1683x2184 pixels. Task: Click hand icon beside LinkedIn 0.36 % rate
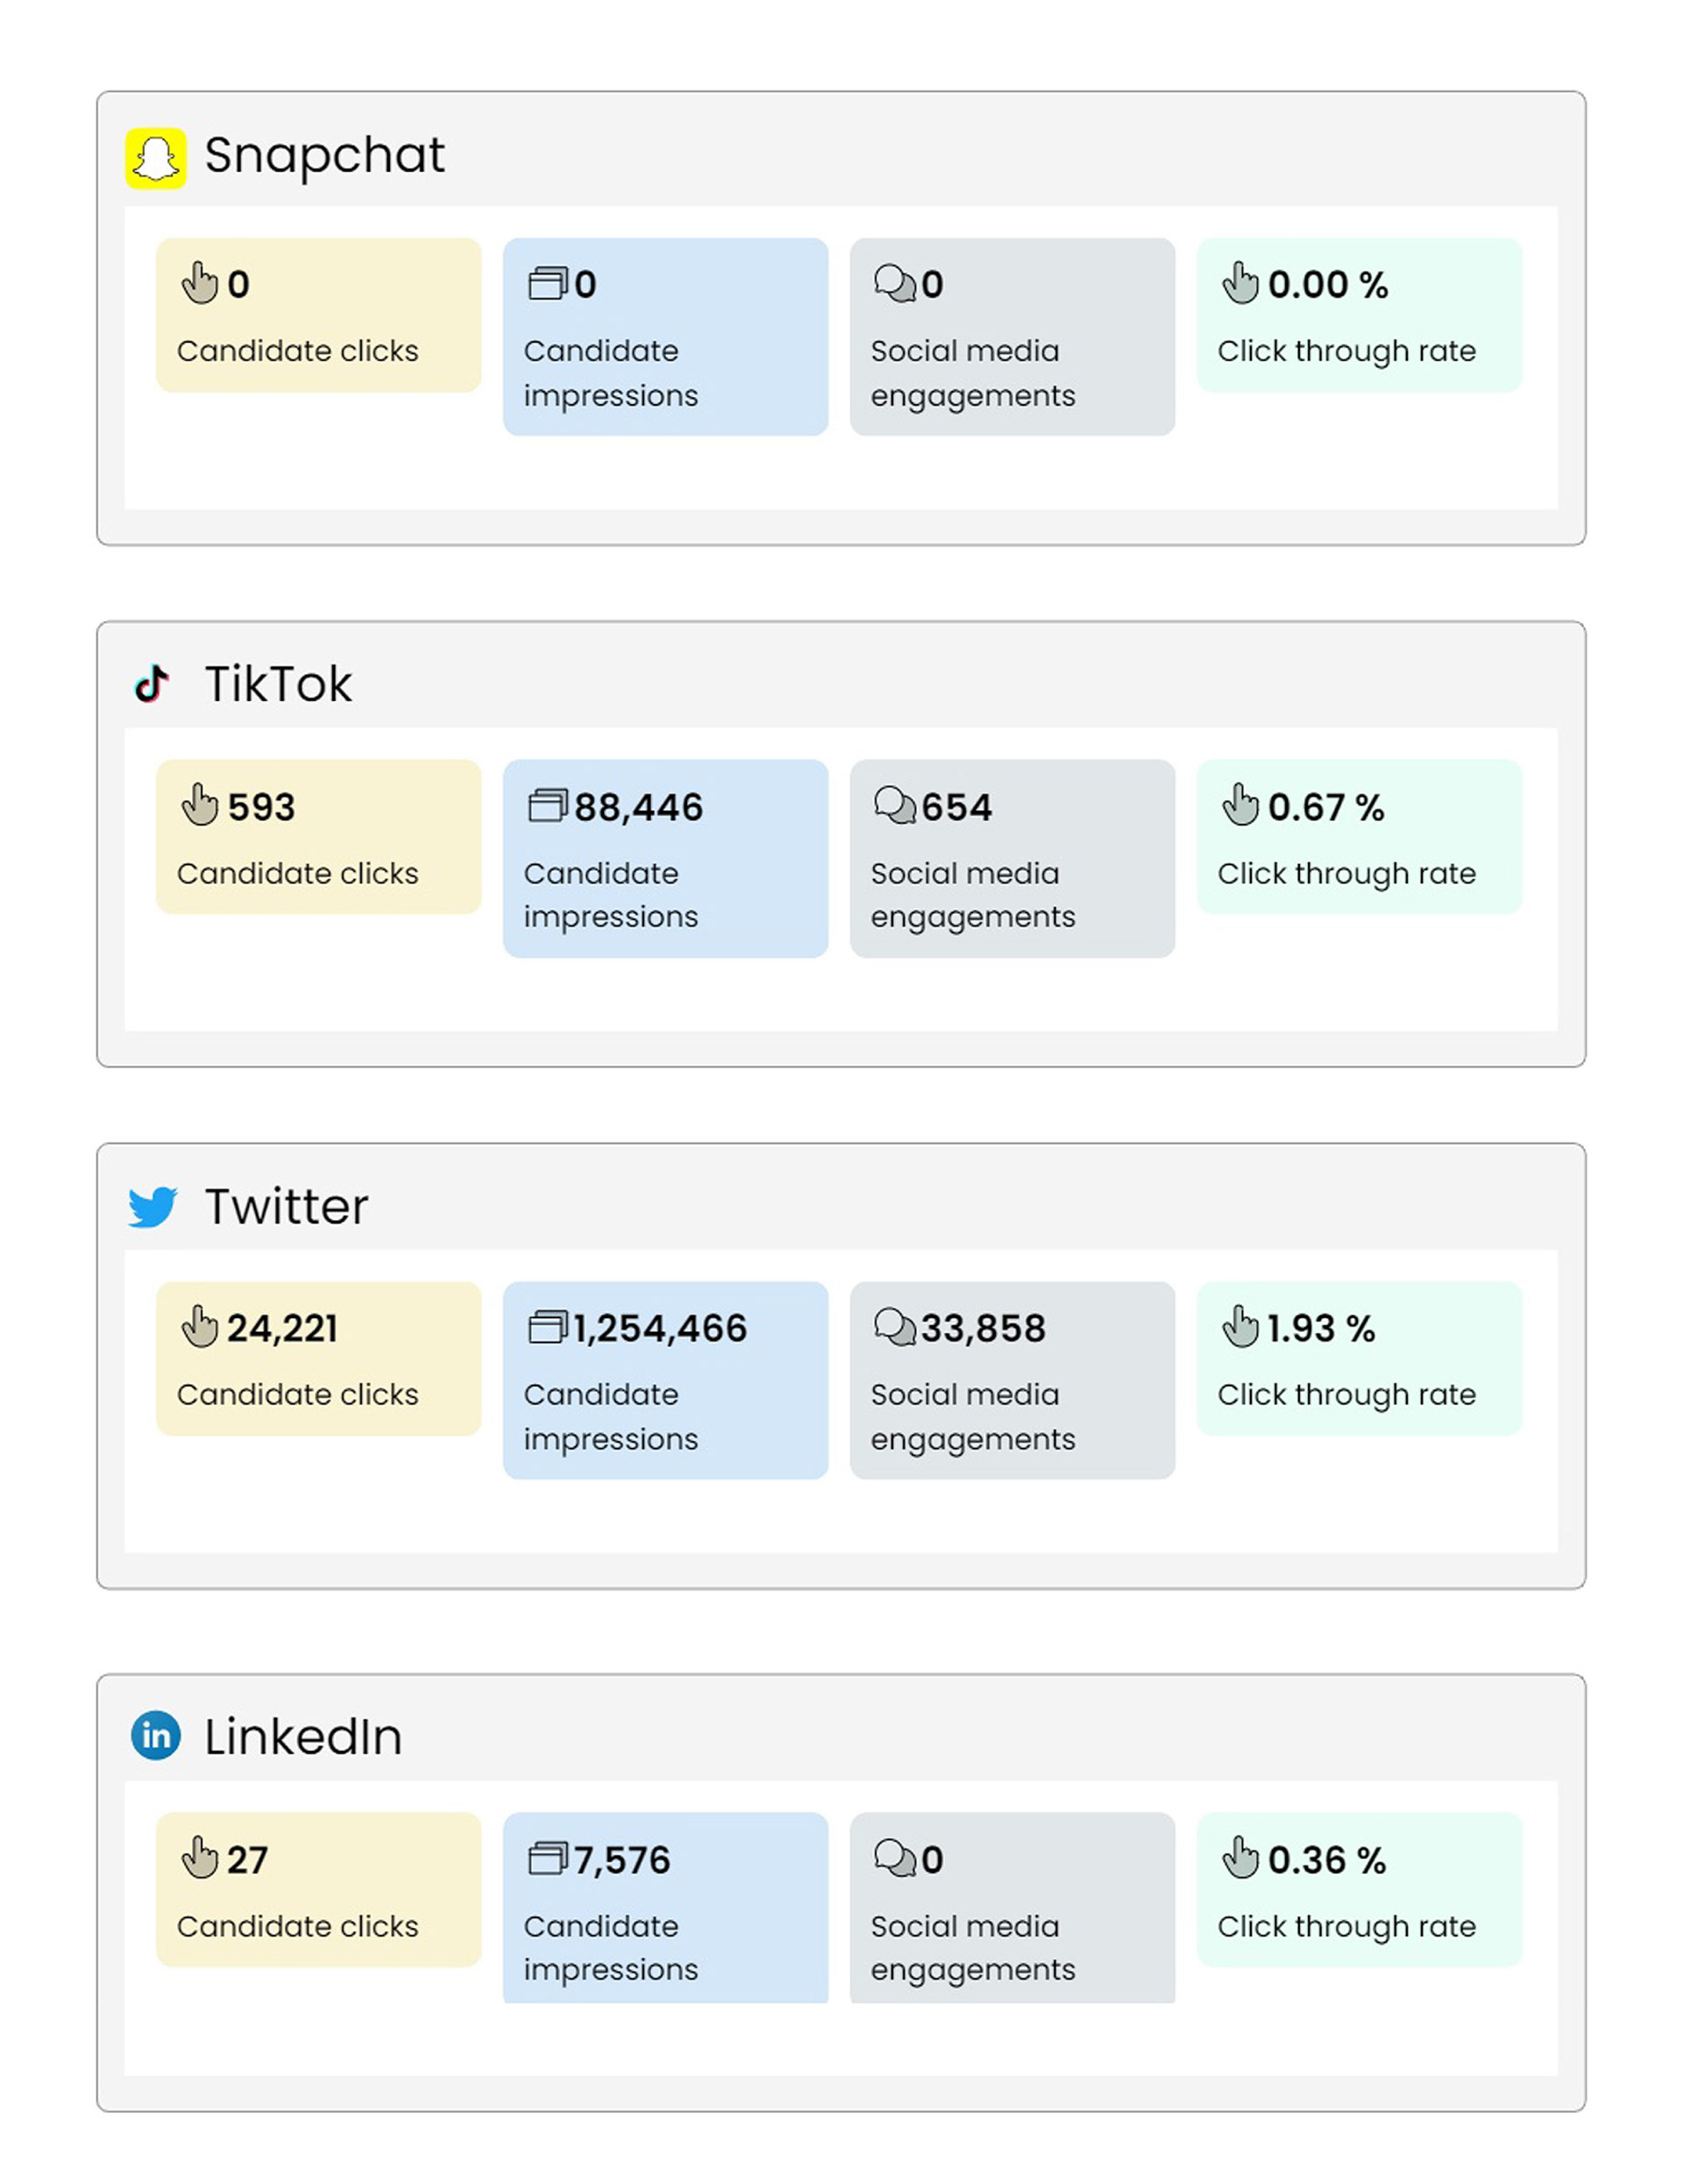tap(1240, 1858)
